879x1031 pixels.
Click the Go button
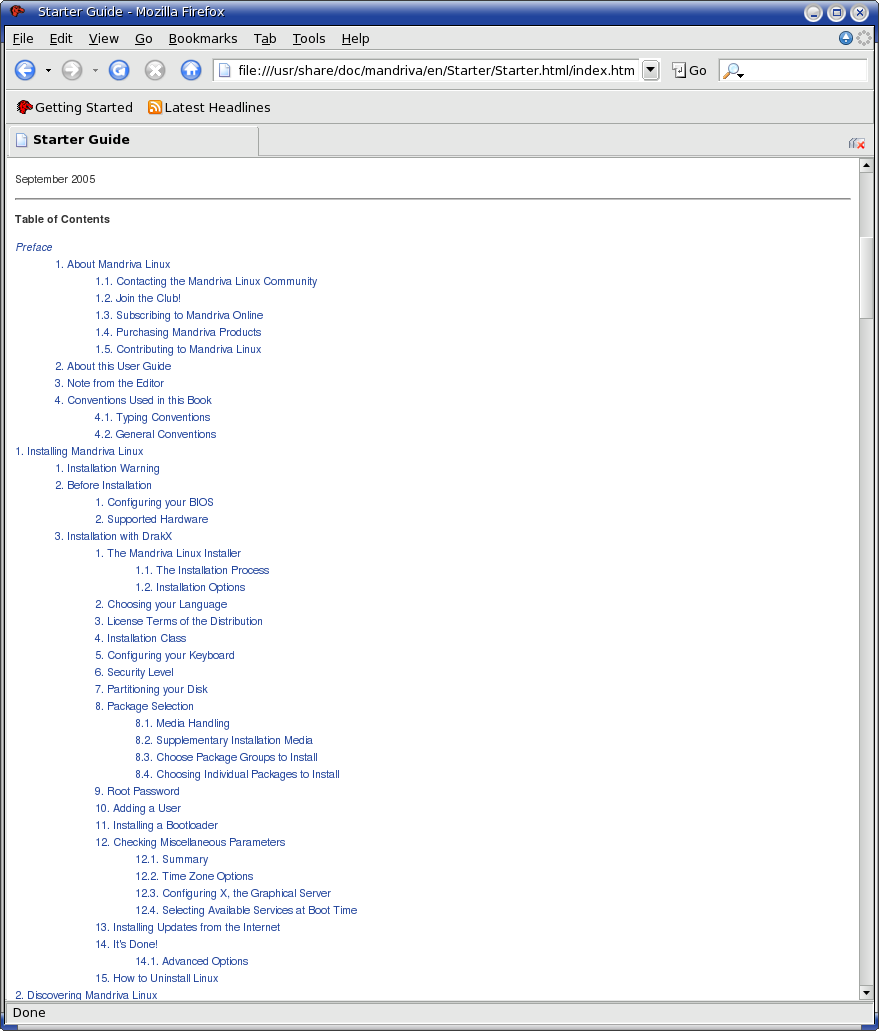click(x=689, y=70)
